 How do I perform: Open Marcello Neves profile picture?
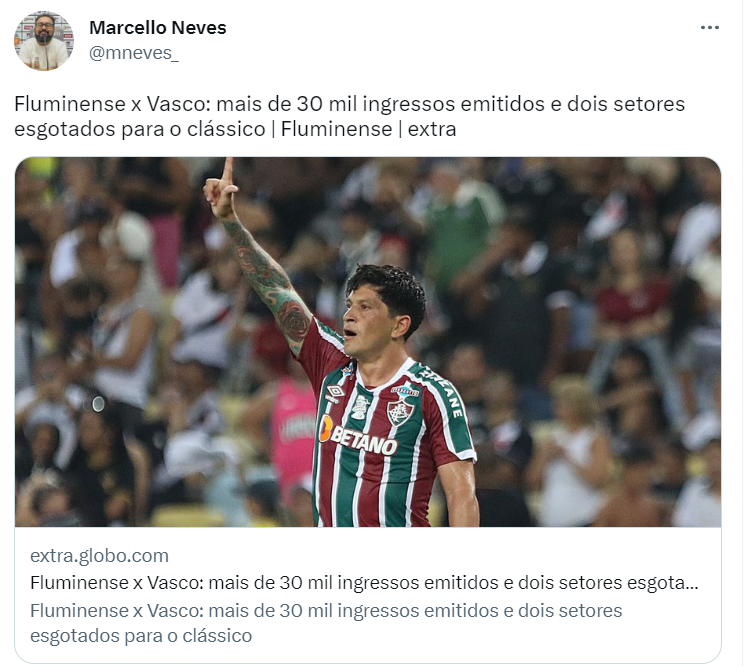[x=44, y=41]
